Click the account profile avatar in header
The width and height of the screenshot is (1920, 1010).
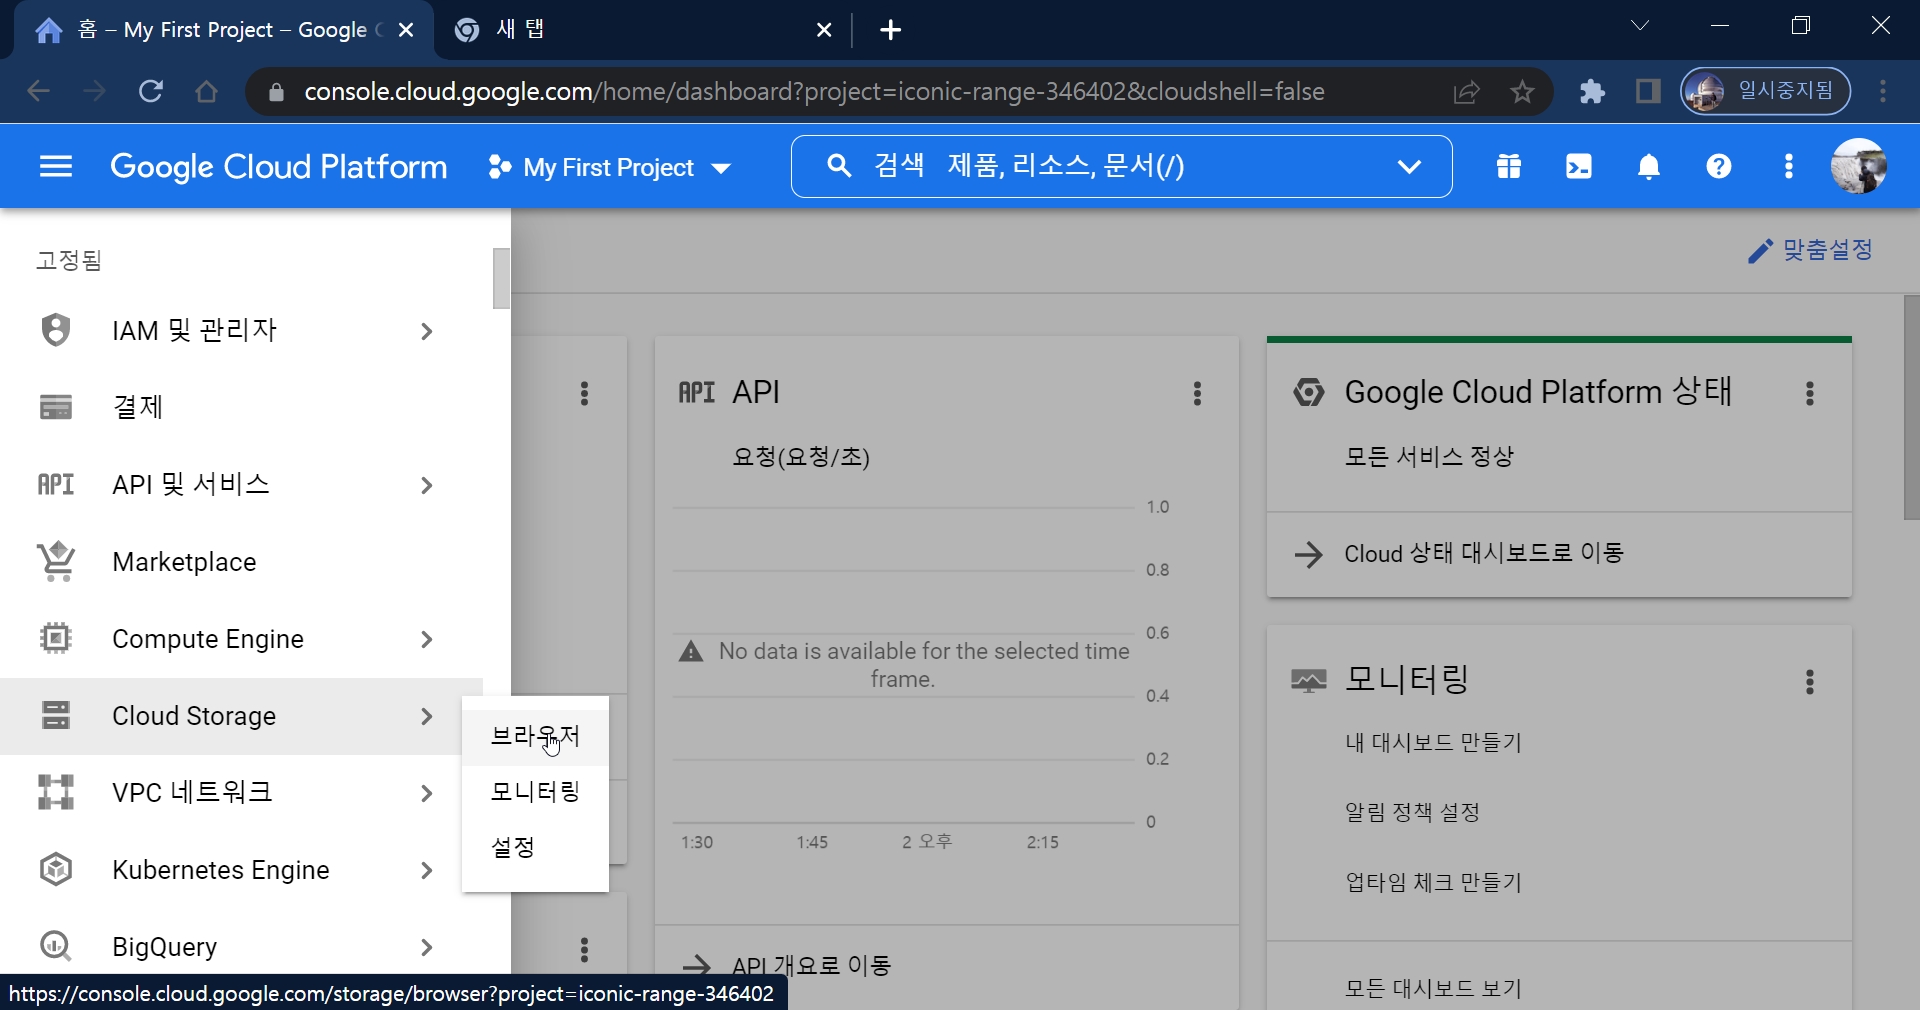1859,166
